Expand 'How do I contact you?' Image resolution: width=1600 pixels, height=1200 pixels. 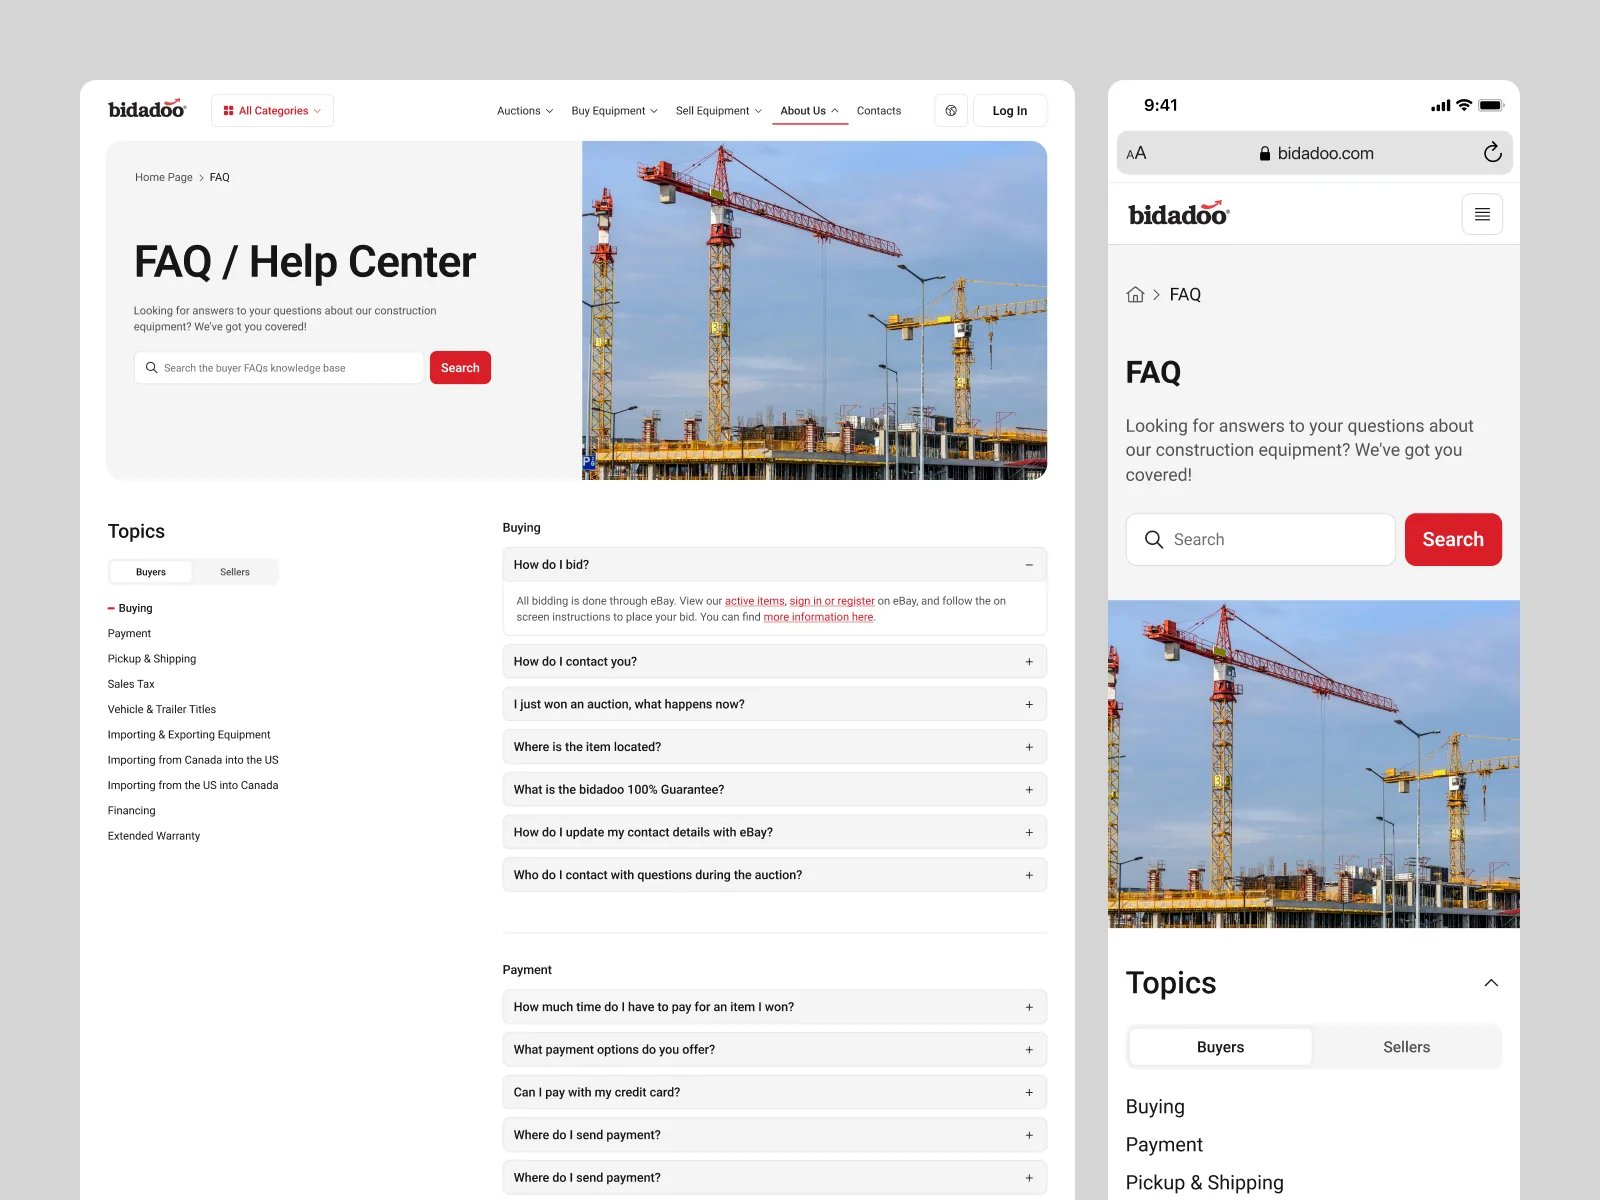coord(775,662)
